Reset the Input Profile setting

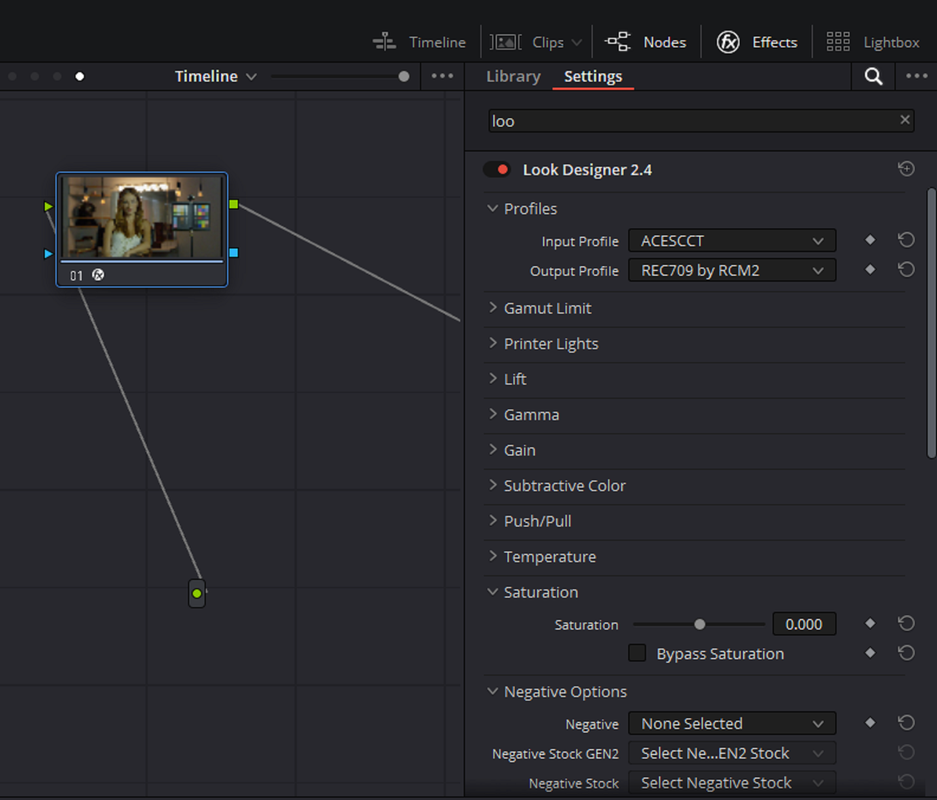[x=906, y=240]
